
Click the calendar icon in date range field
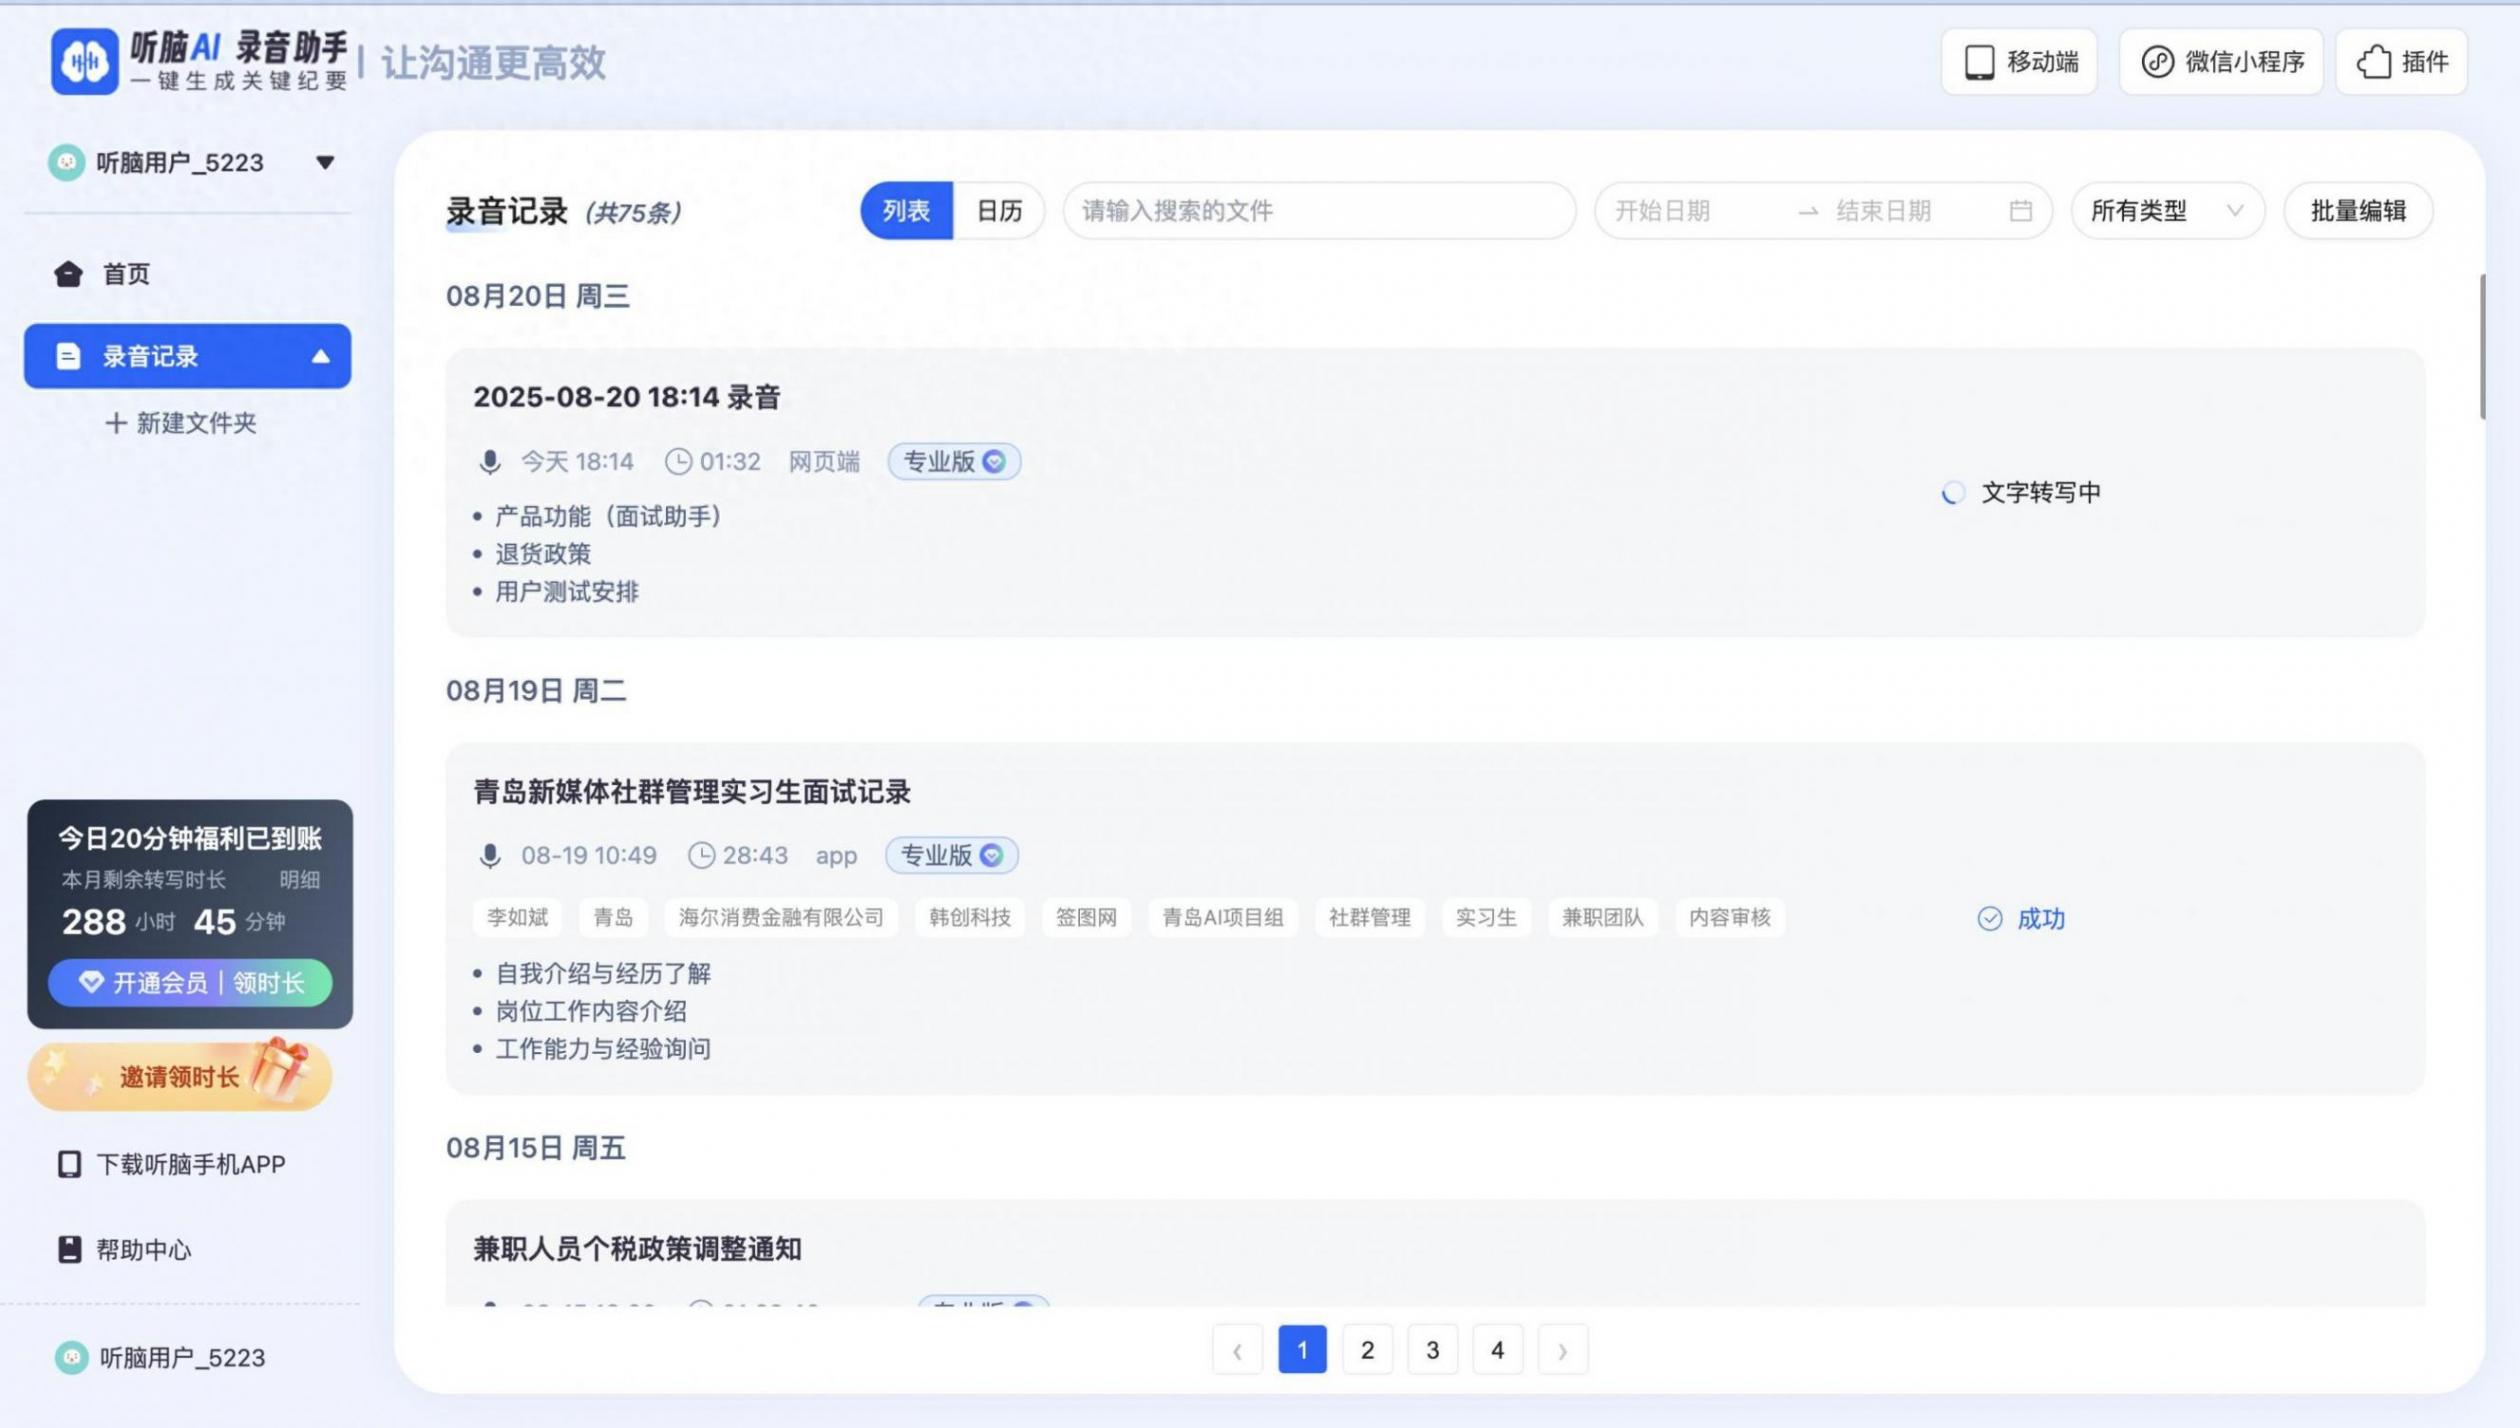(2020, 211)
